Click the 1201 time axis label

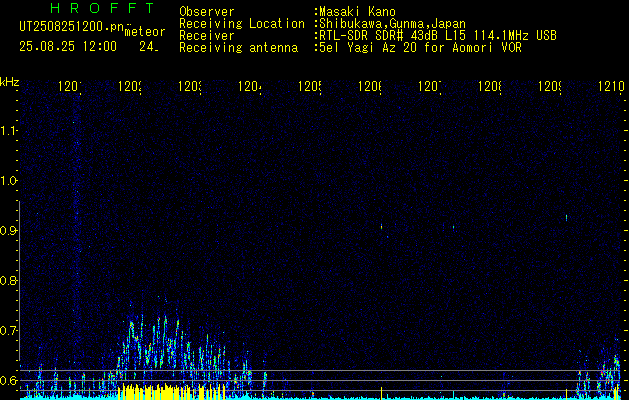[x=70, y=86]
